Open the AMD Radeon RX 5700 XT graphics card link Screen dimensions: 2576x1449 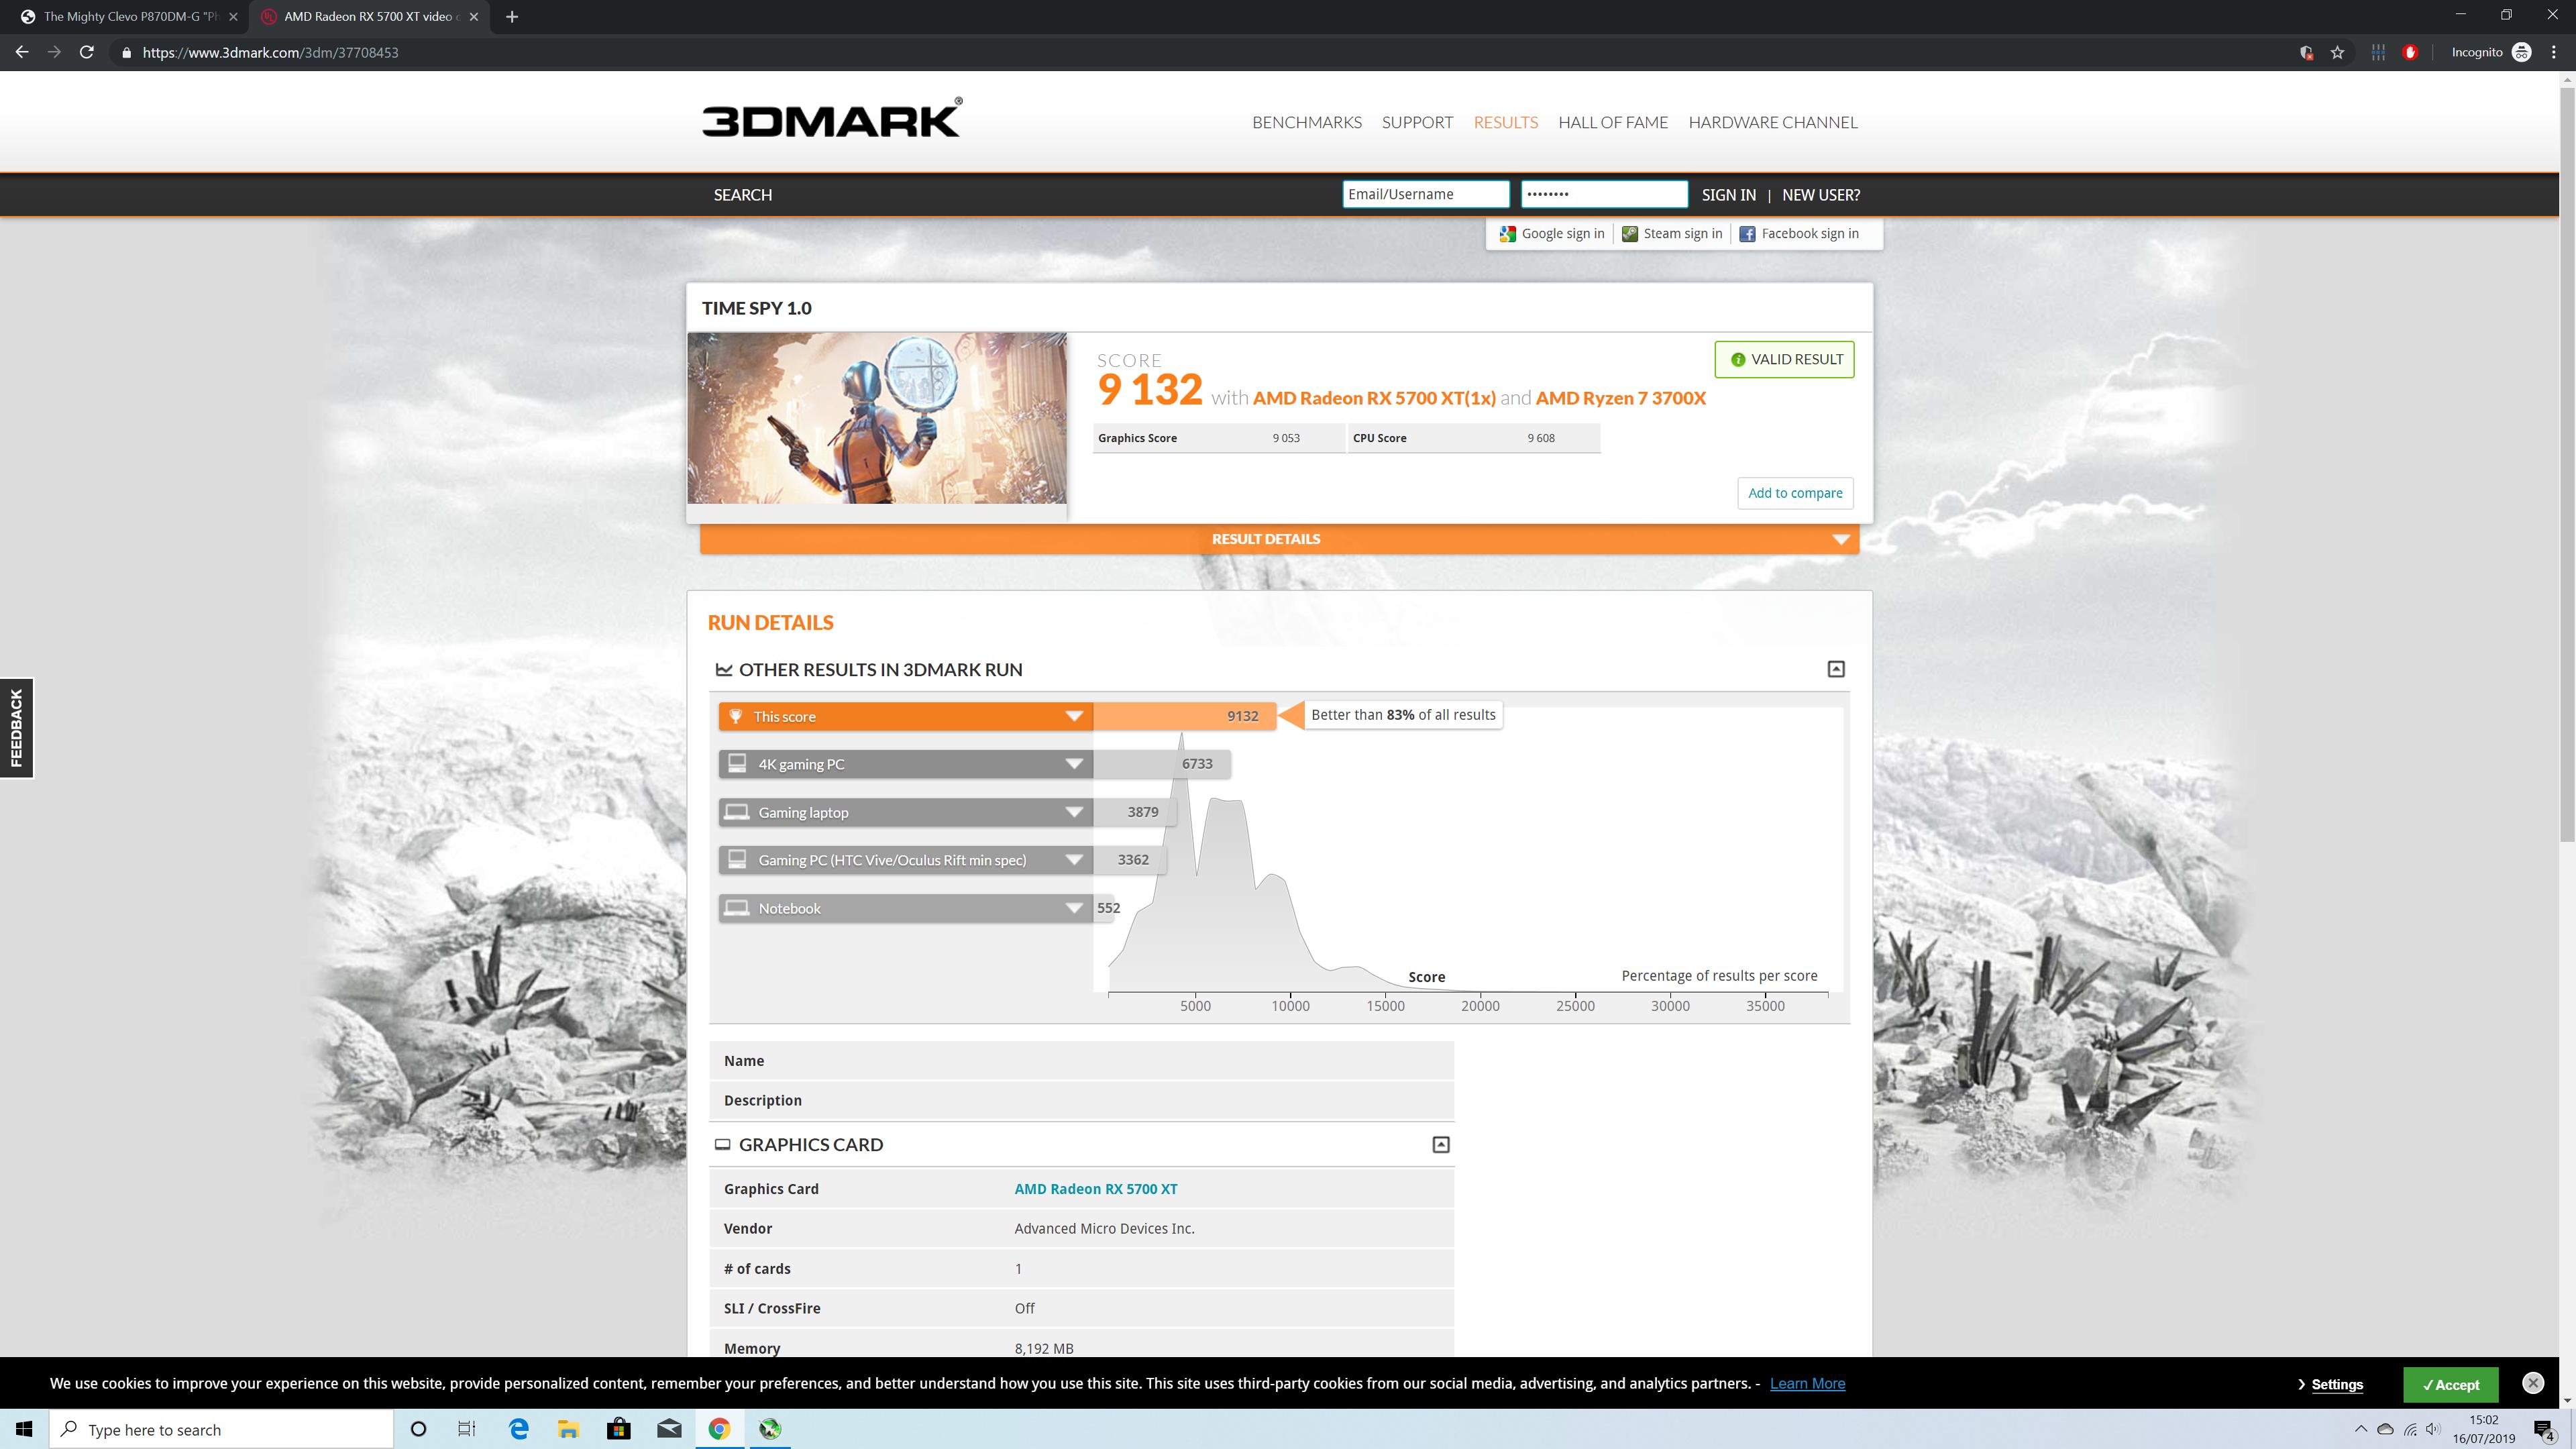(x=1095, y=1189)
